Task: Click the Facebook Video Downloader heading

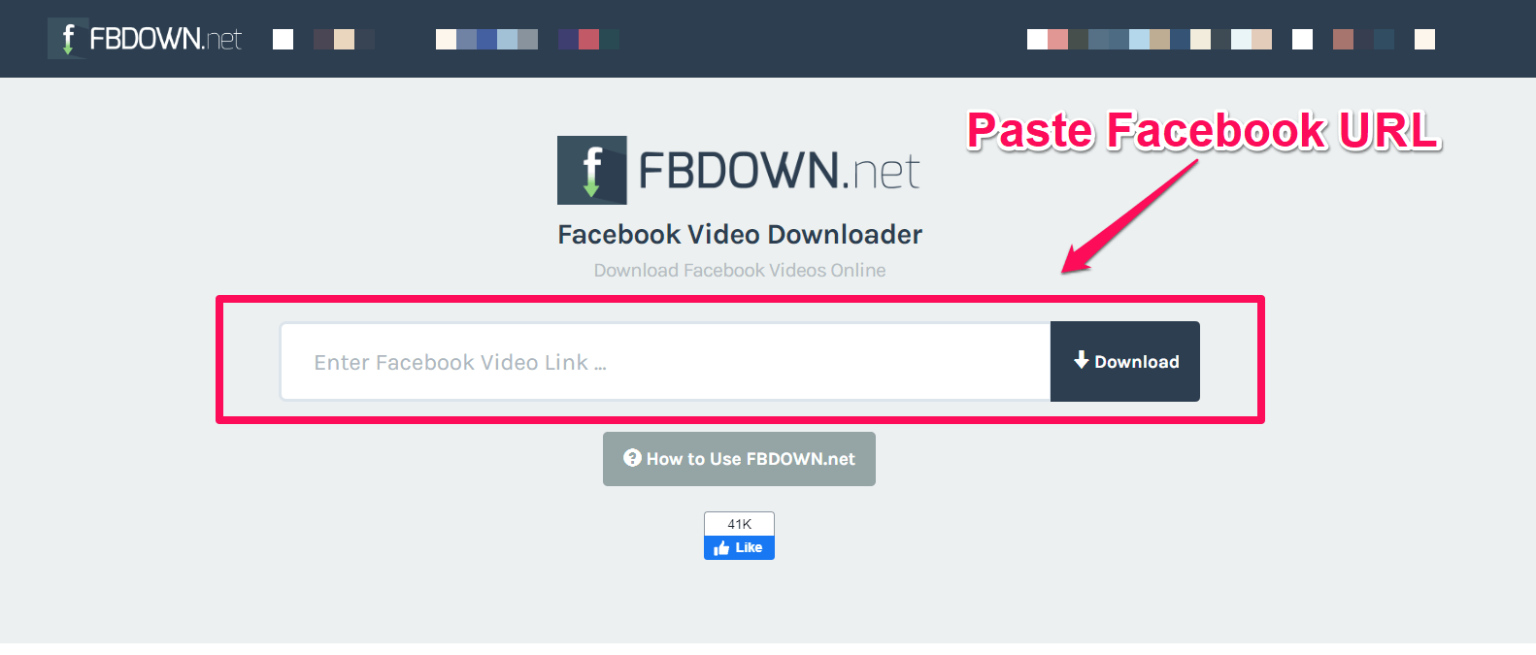Action: (740, 235)
